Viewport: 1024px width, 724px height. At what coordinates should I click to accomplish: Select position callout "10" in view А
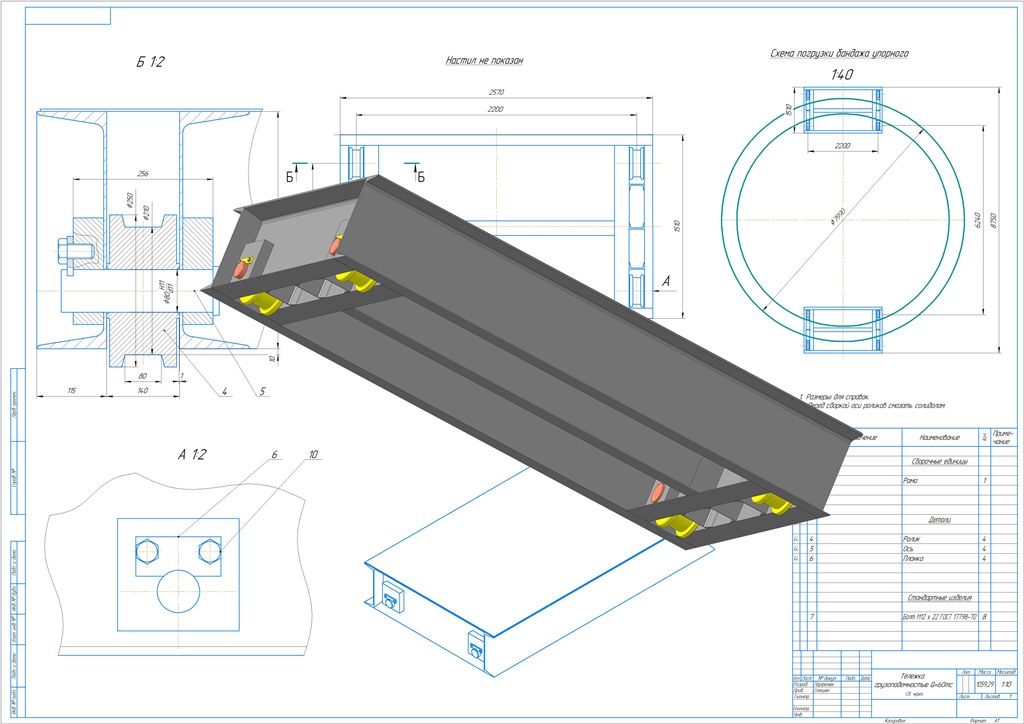pyautogui.click(x=313, y=454)
